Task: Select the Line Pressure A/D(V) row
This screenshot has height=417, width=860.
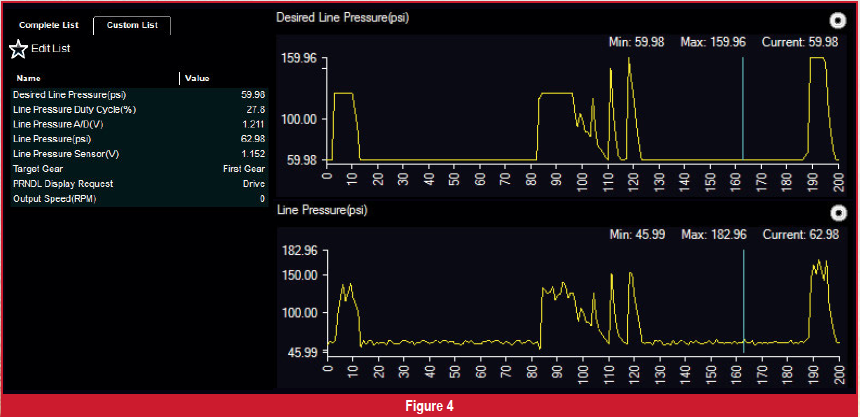Action: tap(138, 124)
